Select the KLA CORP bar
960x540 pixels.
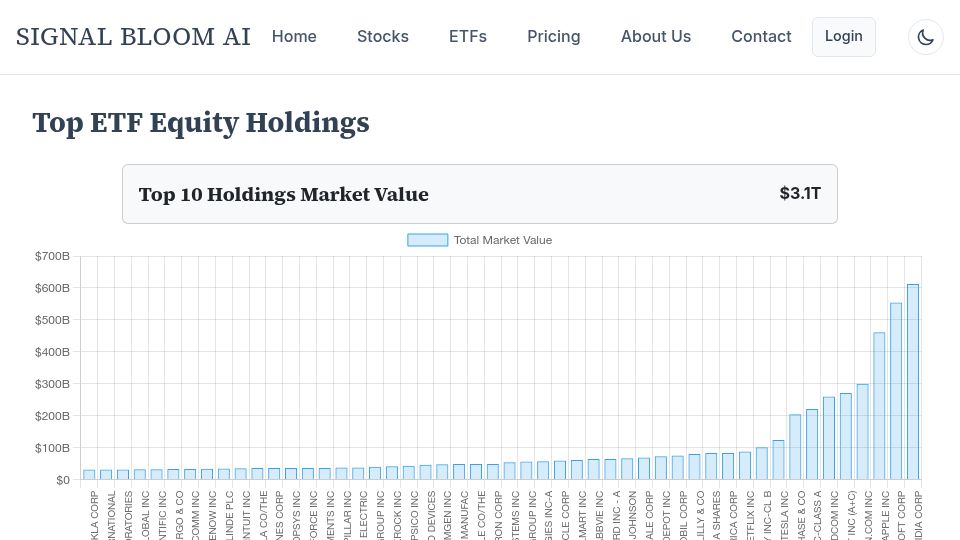(89, 474)
